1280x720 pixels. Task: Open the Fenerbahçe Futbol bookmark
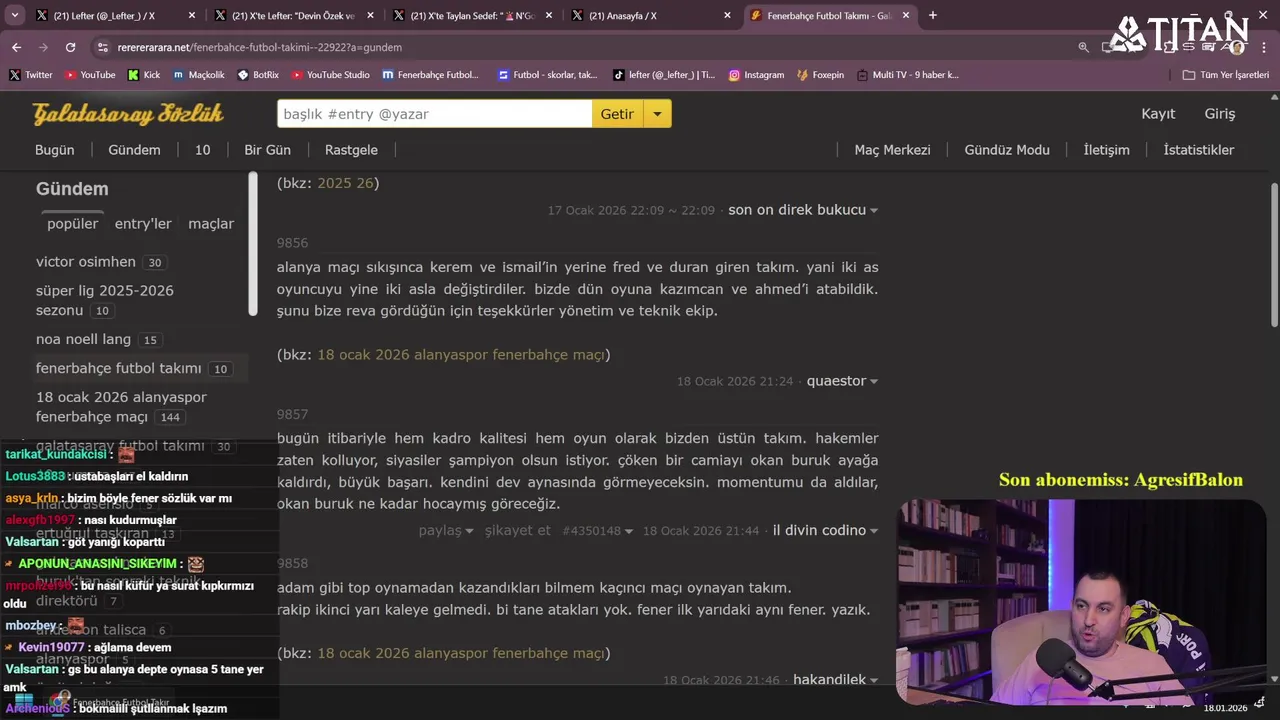click(x=431, y=75)
